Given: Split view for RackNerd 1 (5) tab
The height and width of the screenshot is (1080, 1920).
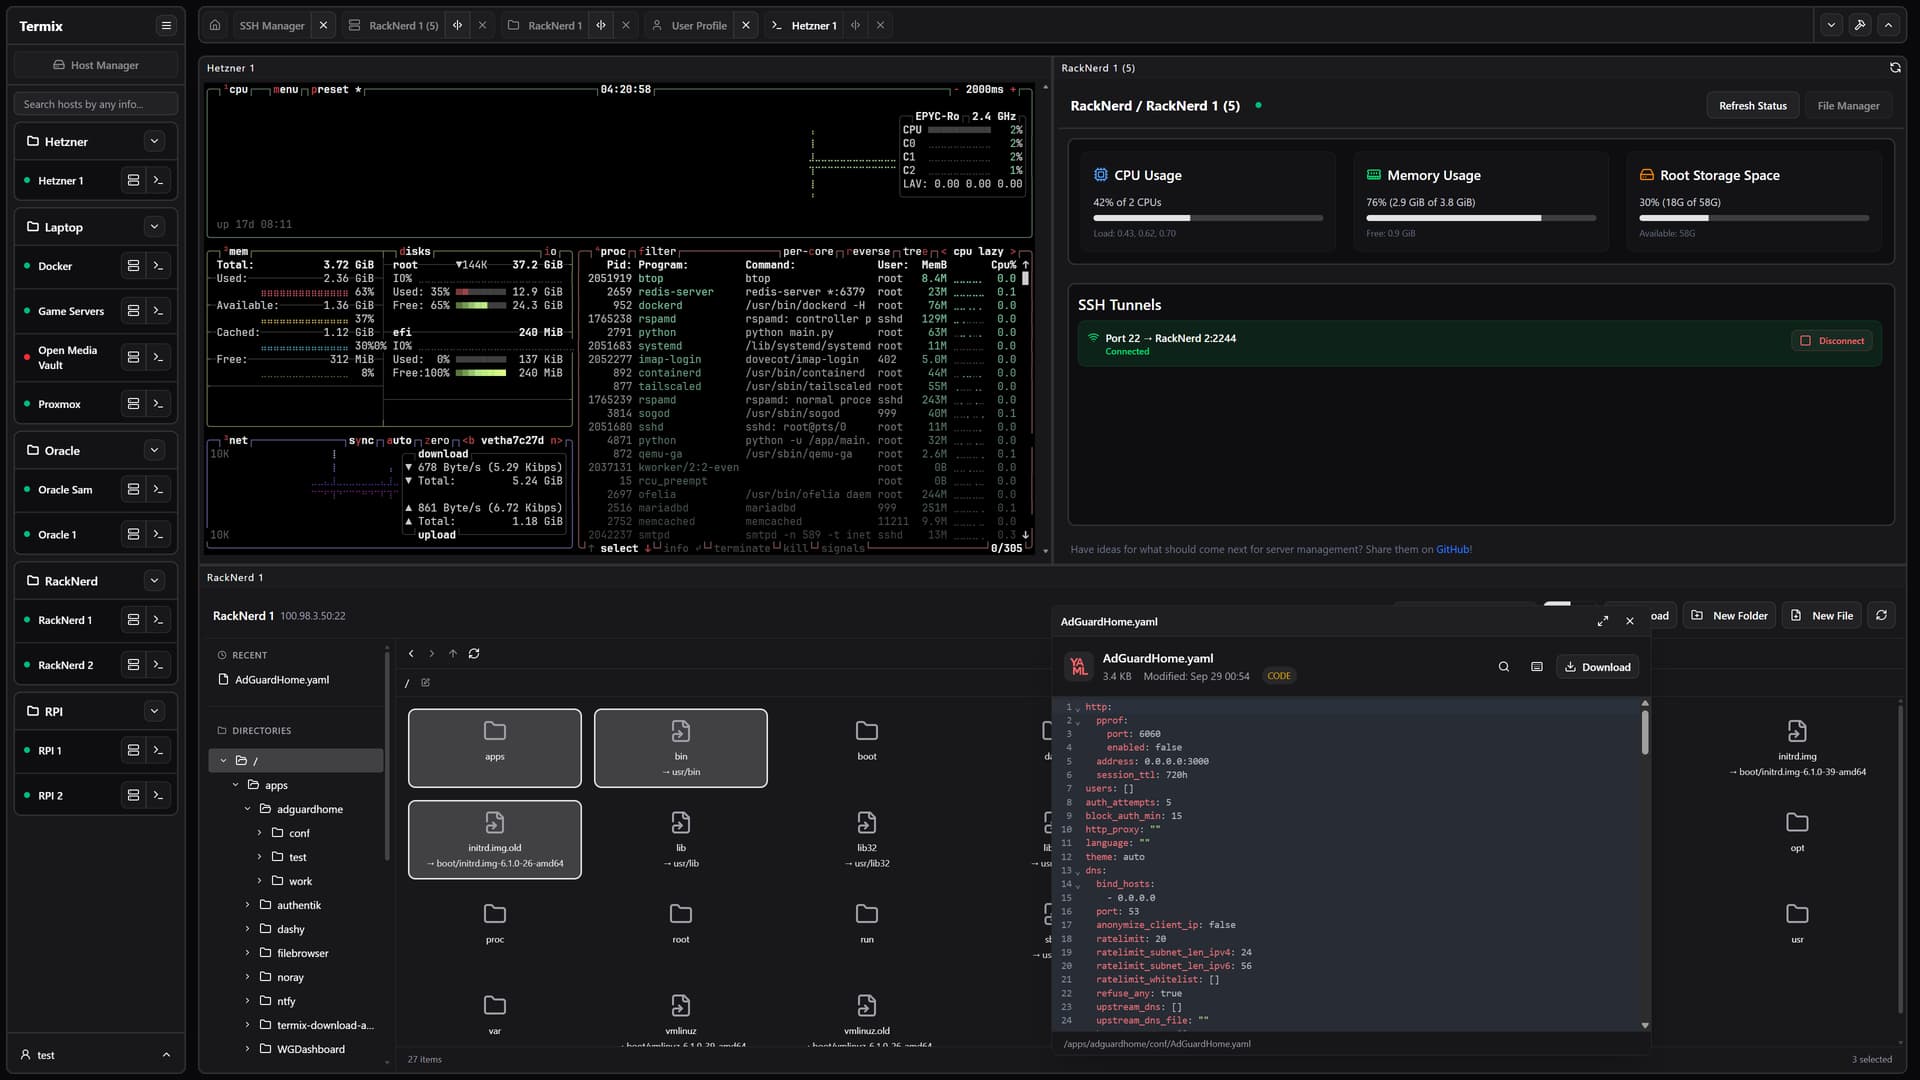Looking at the screenshot, I should pos(457,25).
